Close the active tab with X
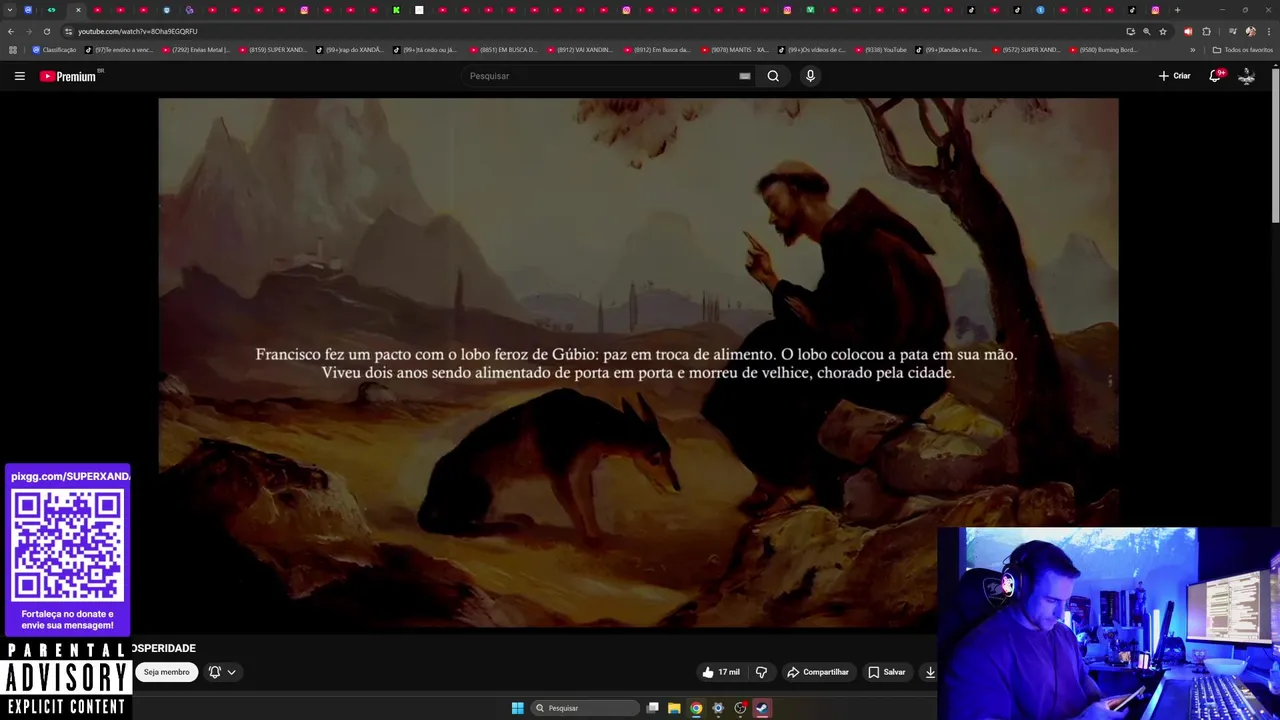The image size is (1280, 720). (x=78, y=10)
